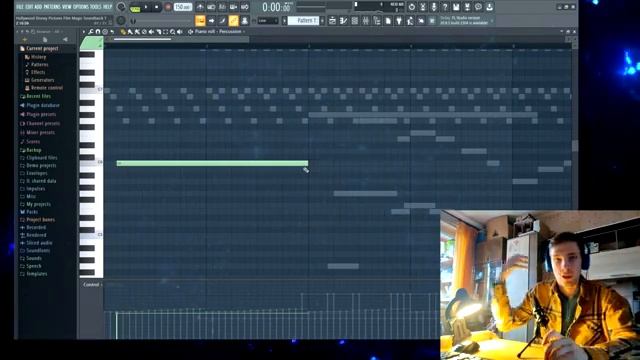This screenshot has height=360, width=640.
Task: Toggle the orange link controllers button
Action: [x=233, y=20]
